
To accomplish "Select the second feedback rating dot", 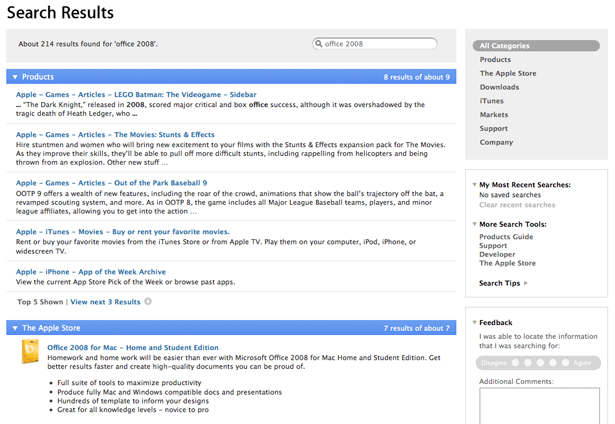I will click(528, 363).
